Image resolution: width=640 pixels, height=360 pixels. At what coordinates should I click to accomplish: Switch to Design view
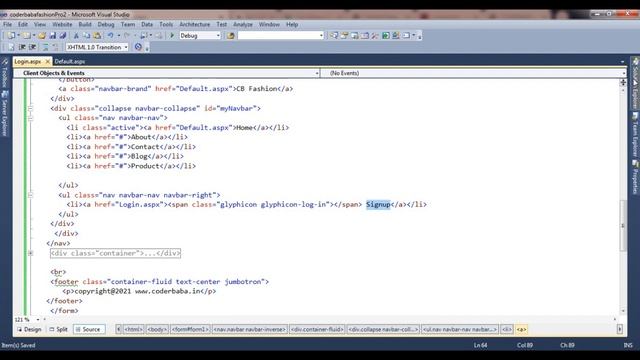point(29,329)
